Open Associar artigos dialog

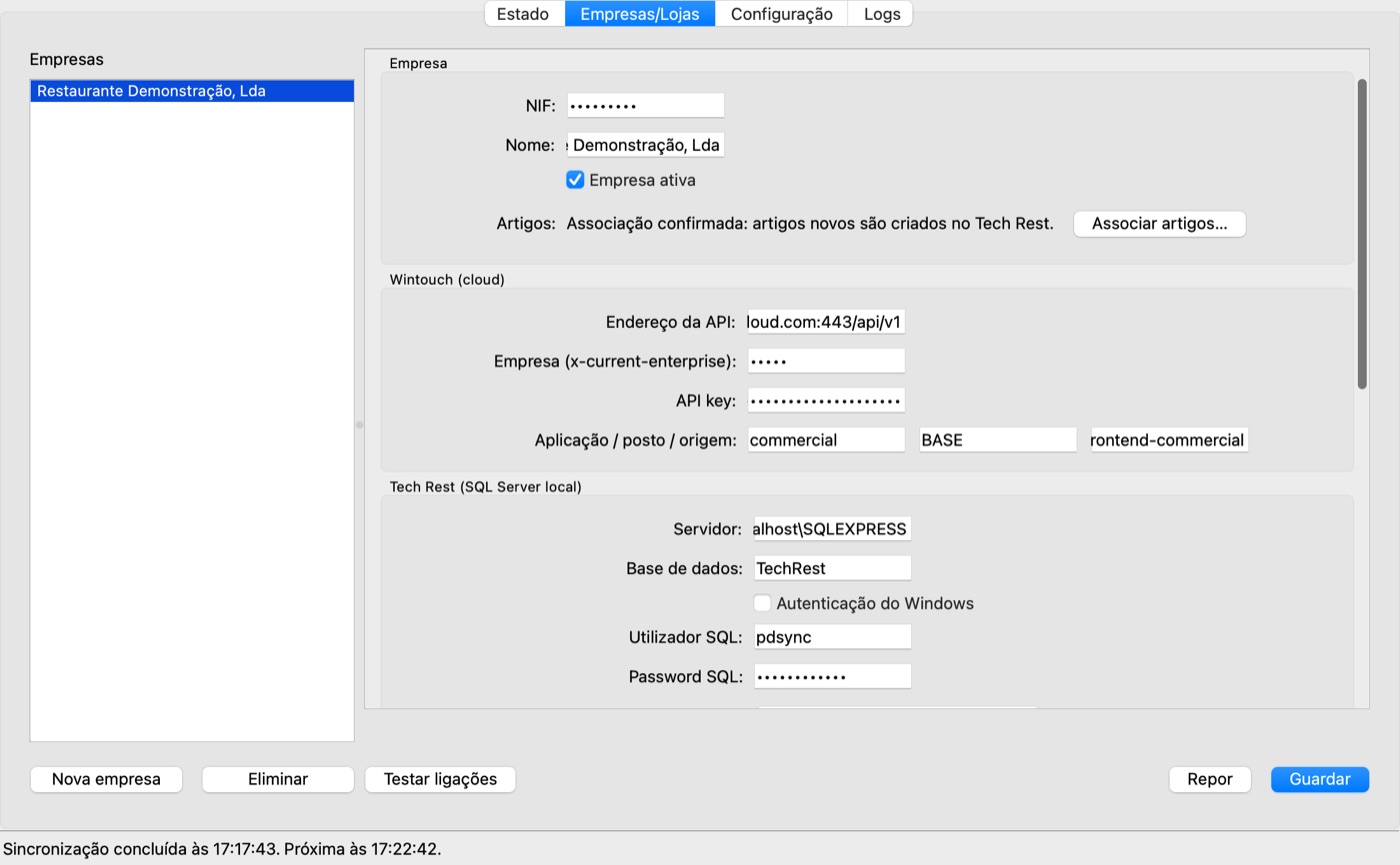click(1159, 224)
